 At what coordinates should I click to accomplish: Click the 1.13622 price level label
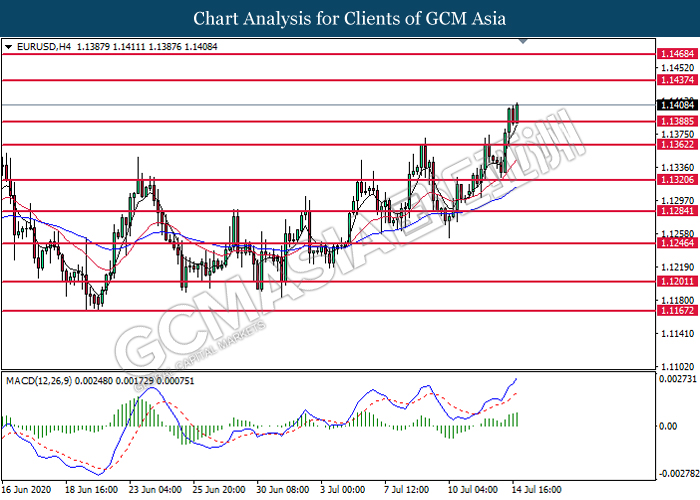pos(677,144)
